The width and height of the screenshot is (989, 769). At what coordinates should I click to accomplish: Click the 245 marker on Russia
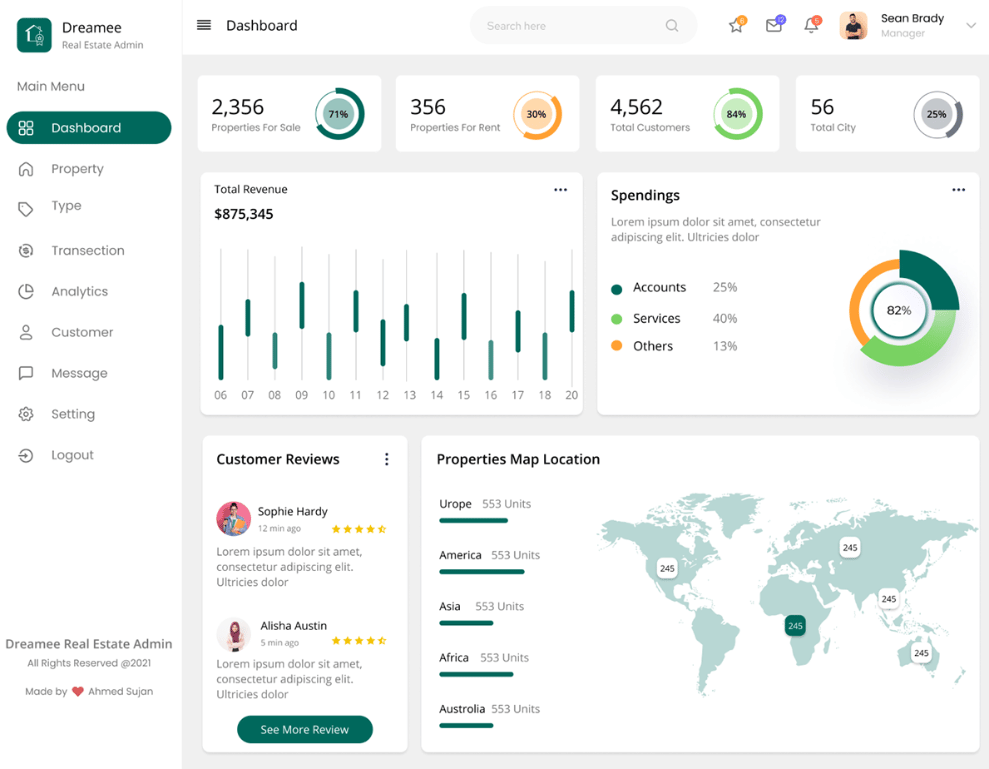(850, 548)
